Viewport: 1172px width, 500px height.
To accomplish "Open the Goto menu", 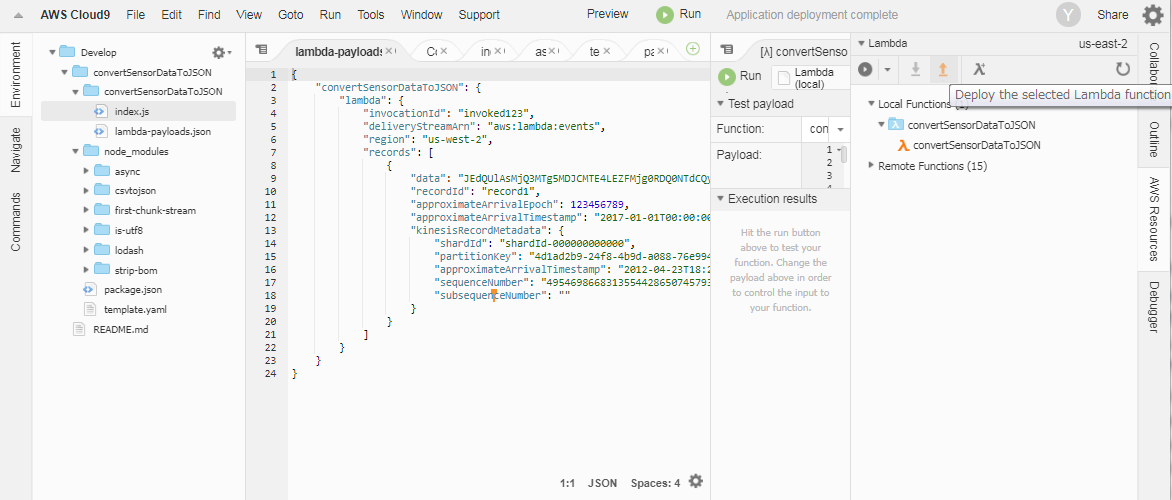I will click(290, 15).
